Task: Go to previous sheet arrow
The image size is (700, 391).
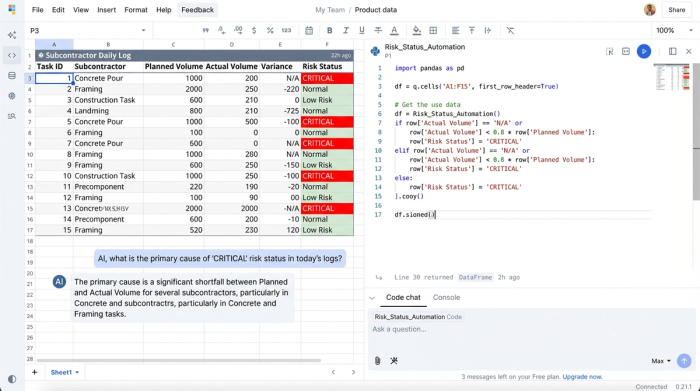Action: [x=333, y=372]
